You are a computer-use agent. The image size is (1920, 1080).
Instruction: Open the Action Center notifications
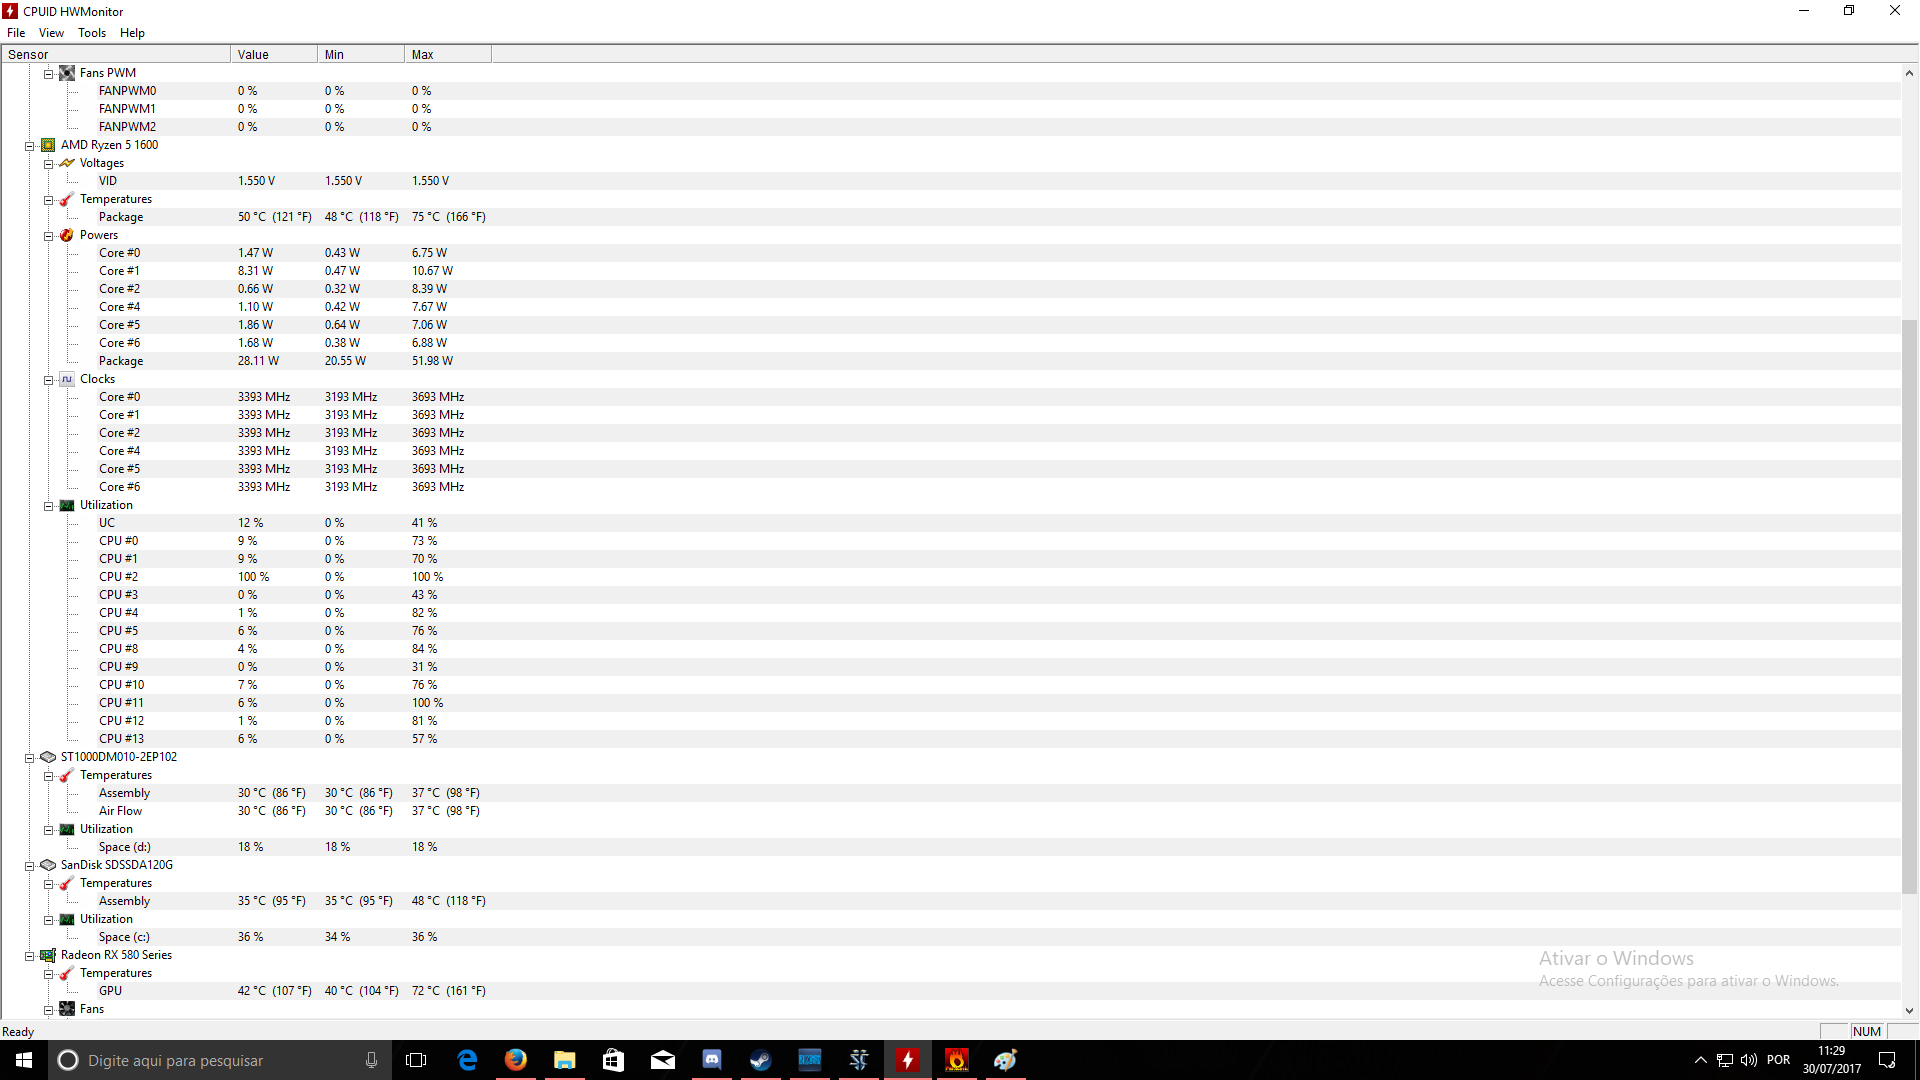pyautogui.click(x=1887, y=1060)
